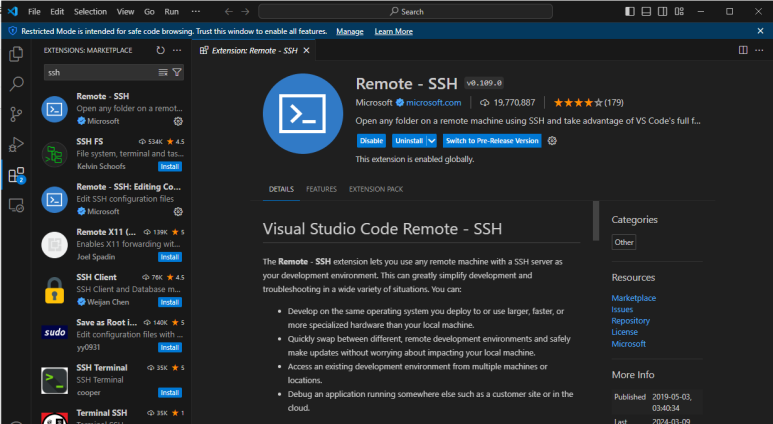773x424 pixels.
Task: Click the Restricted Mode shield icon
Action: coord(13,31)
